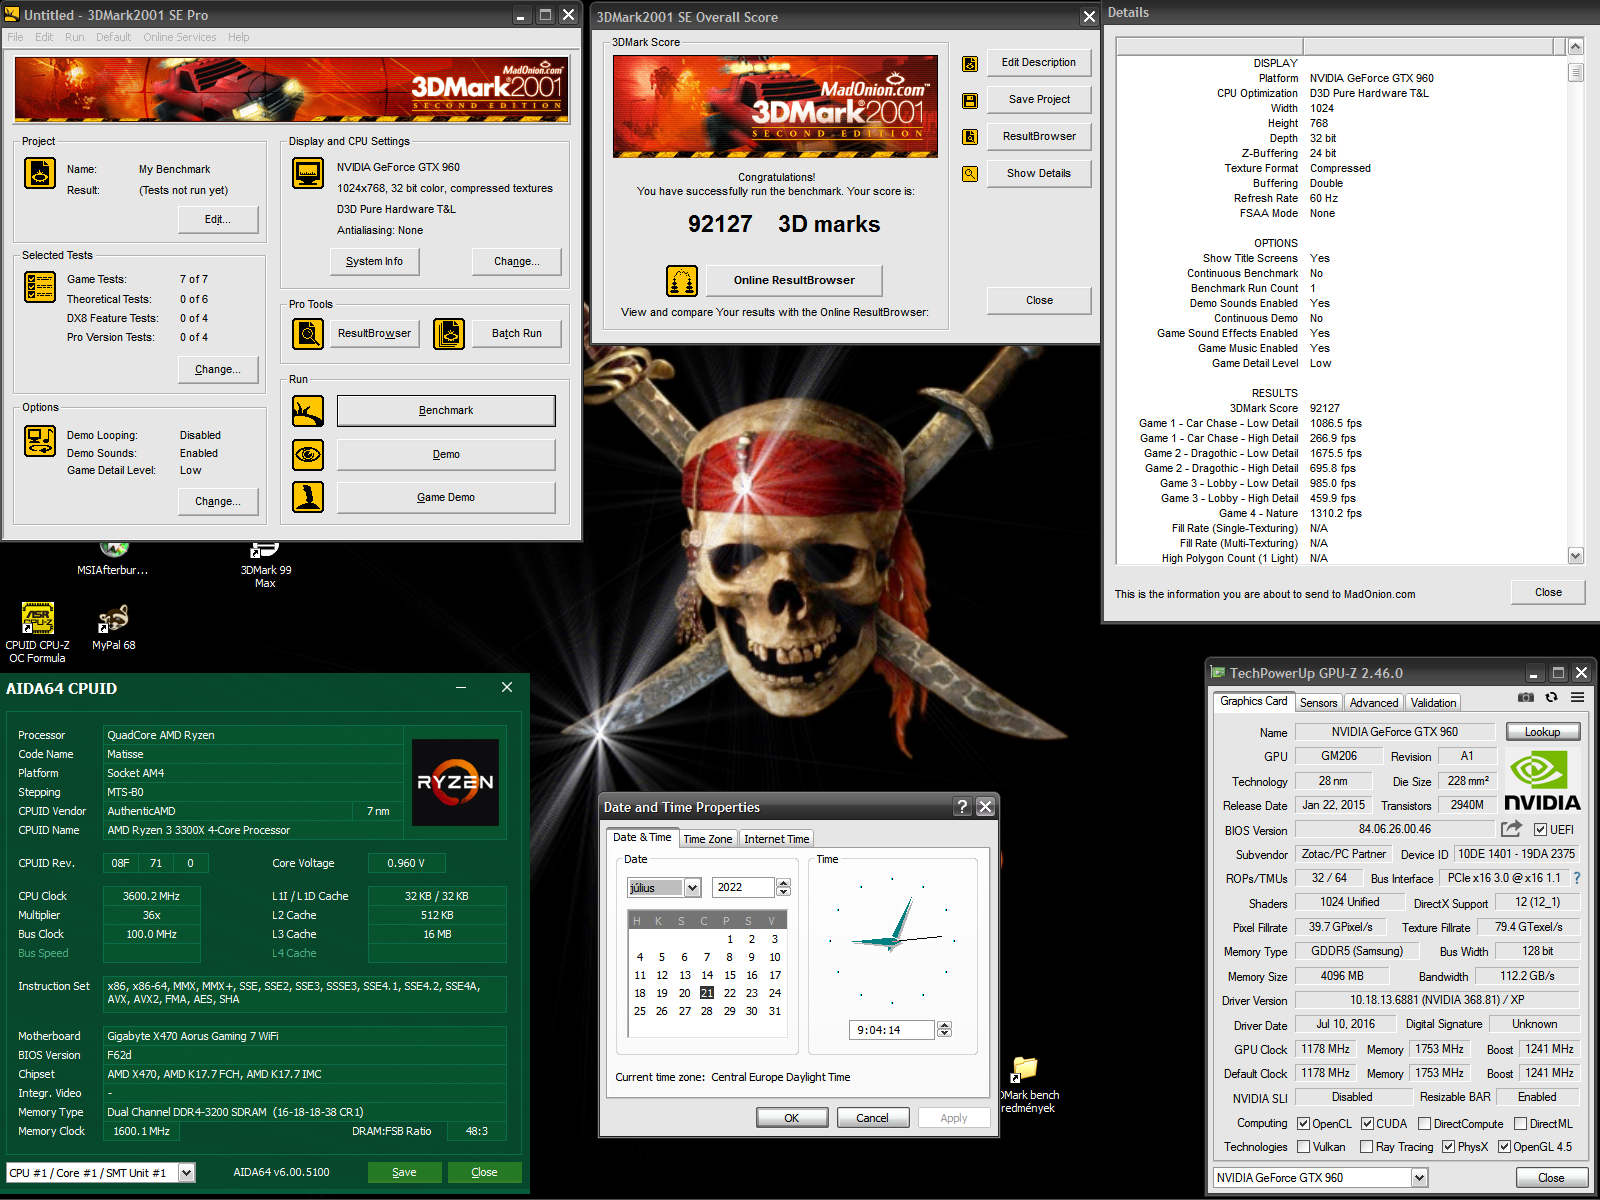The image size is (1600, 1200).
Task: Open the GPU selector dropdown in GPU-Z
Action: [1419, 1178]
